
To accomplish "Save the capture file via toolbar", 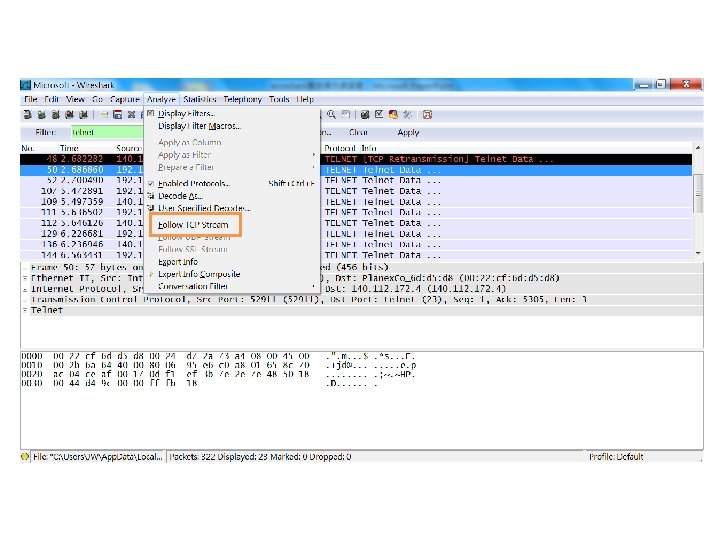I will pos(118,115).
